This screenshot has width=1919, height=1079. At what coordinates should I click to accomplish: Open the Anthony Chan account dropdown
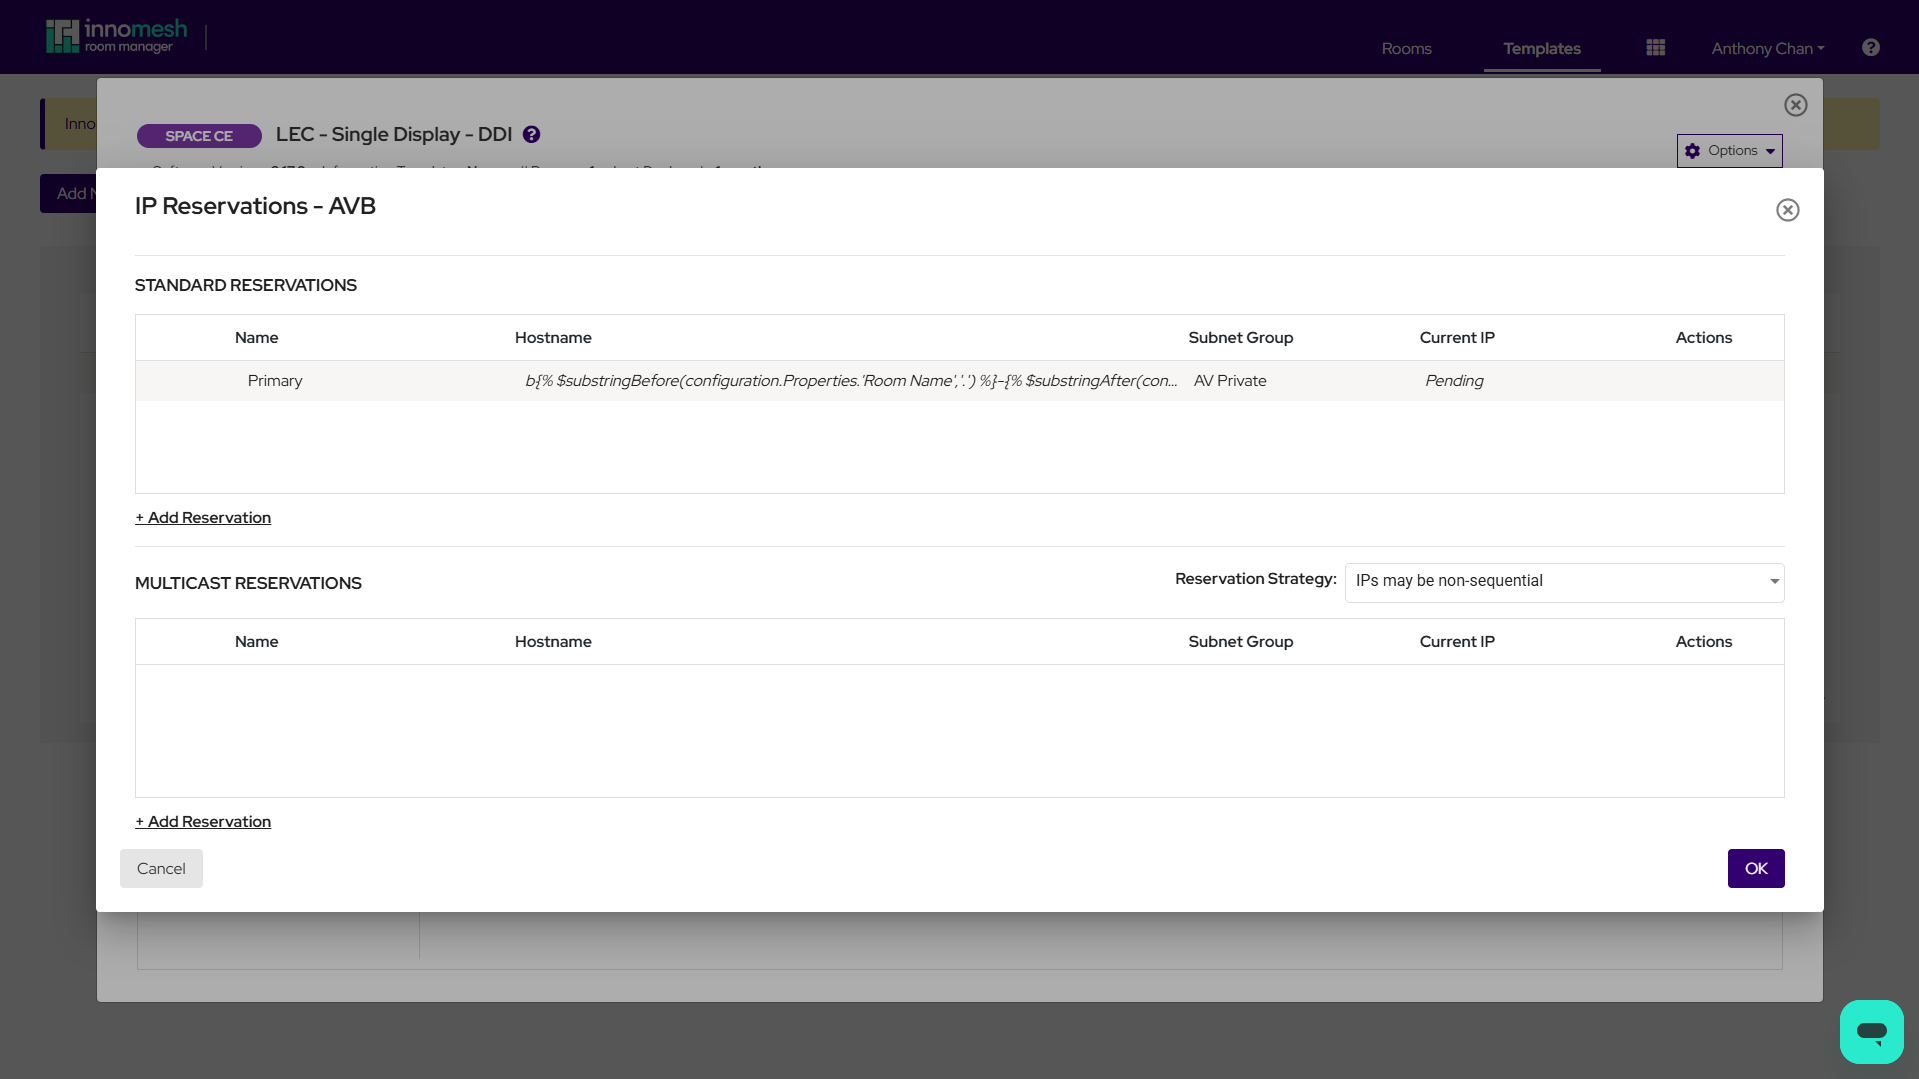[1766, 47]
